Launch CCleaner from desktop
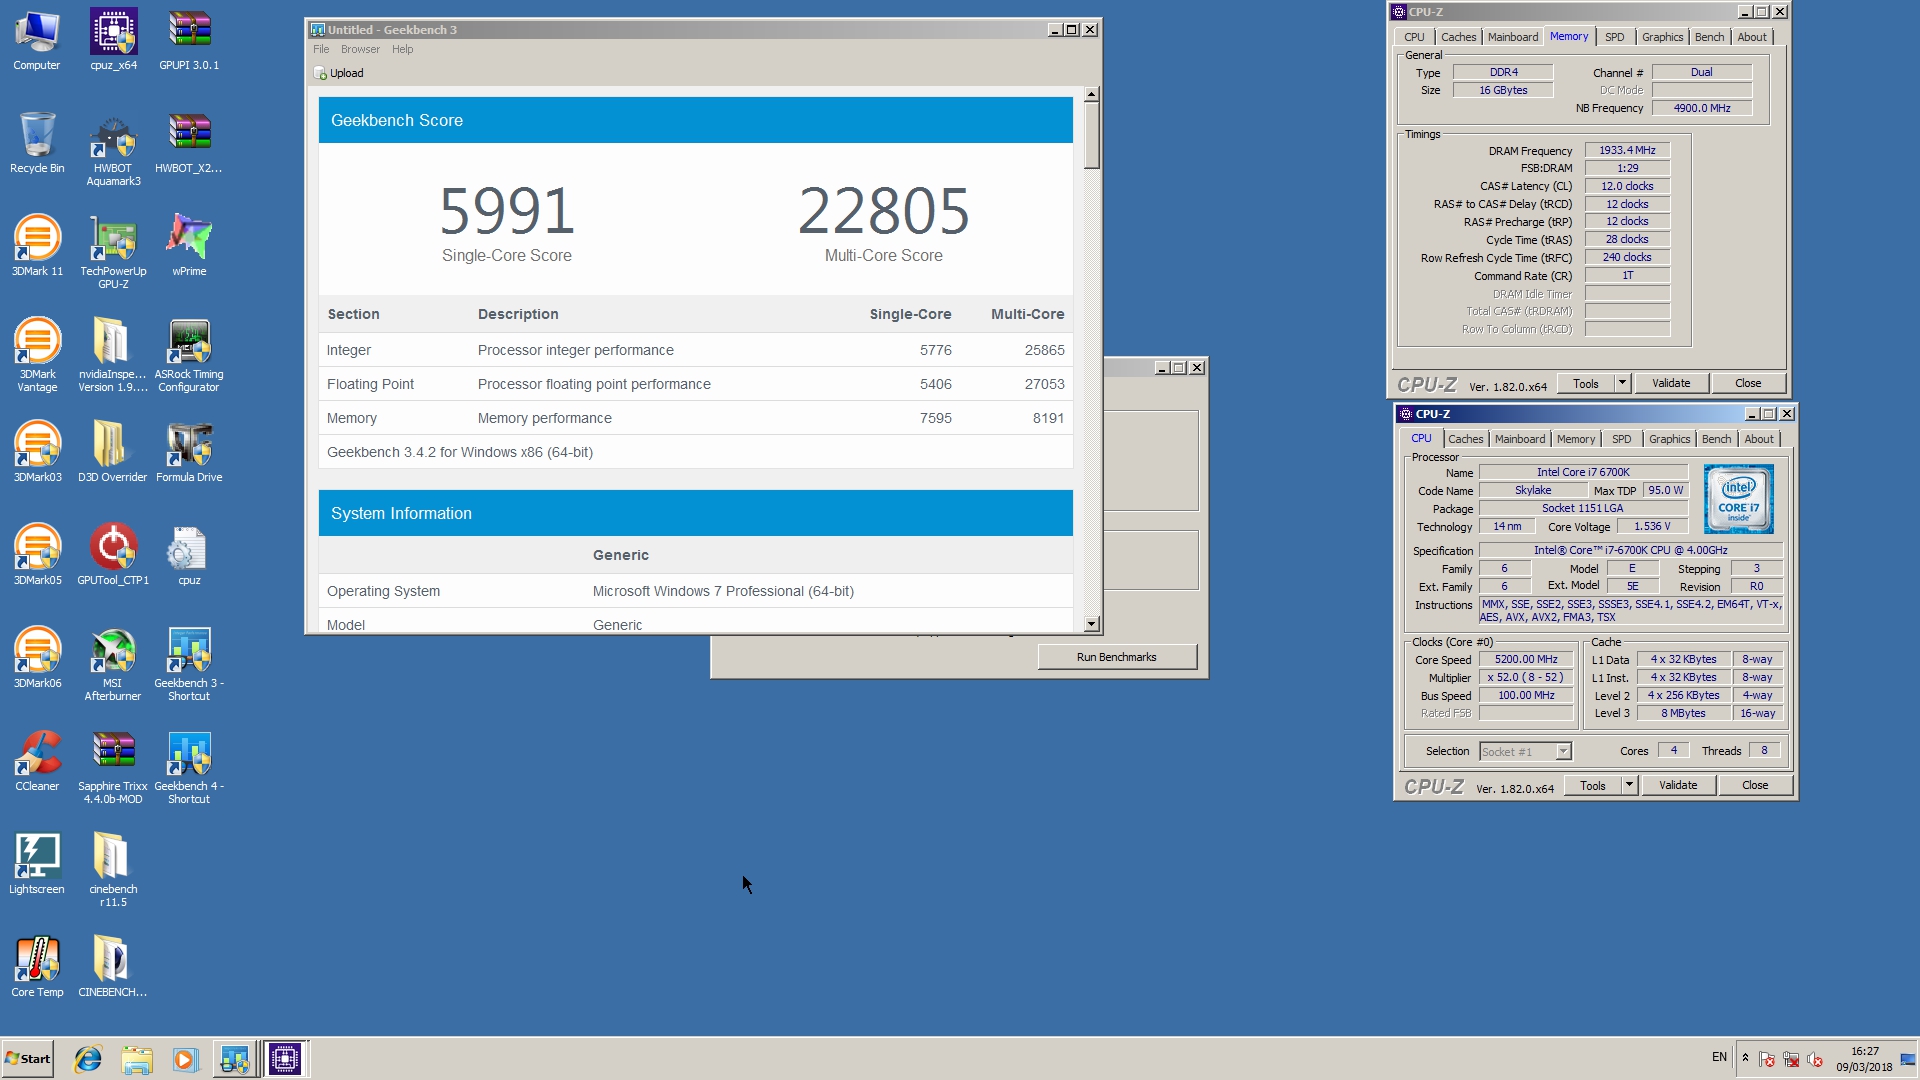This screenshot has width=1920, height=1080. [37, 761]
